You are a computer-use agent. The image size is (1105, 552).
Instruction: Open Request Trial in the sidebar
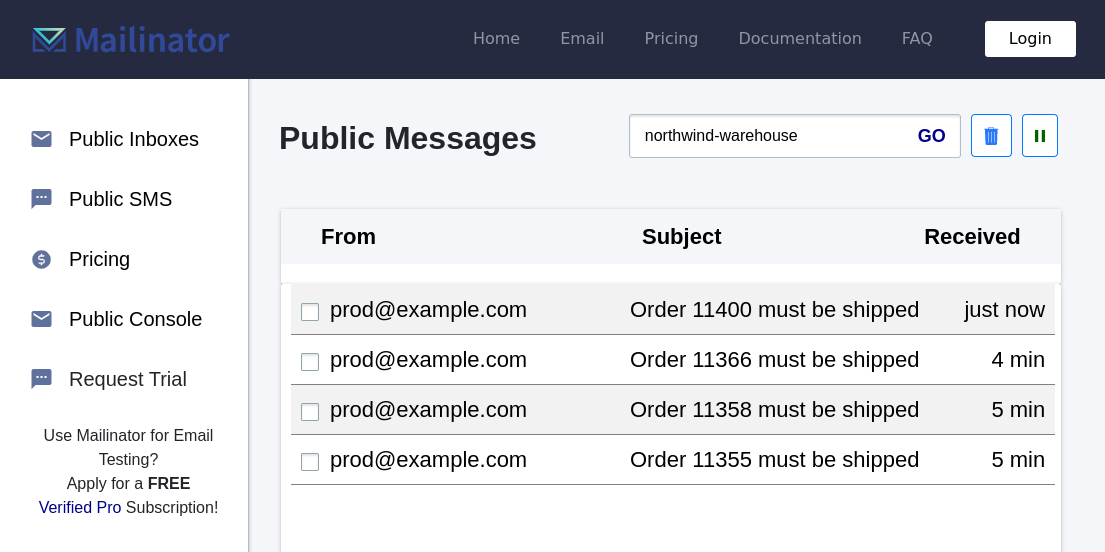(128, 379)
